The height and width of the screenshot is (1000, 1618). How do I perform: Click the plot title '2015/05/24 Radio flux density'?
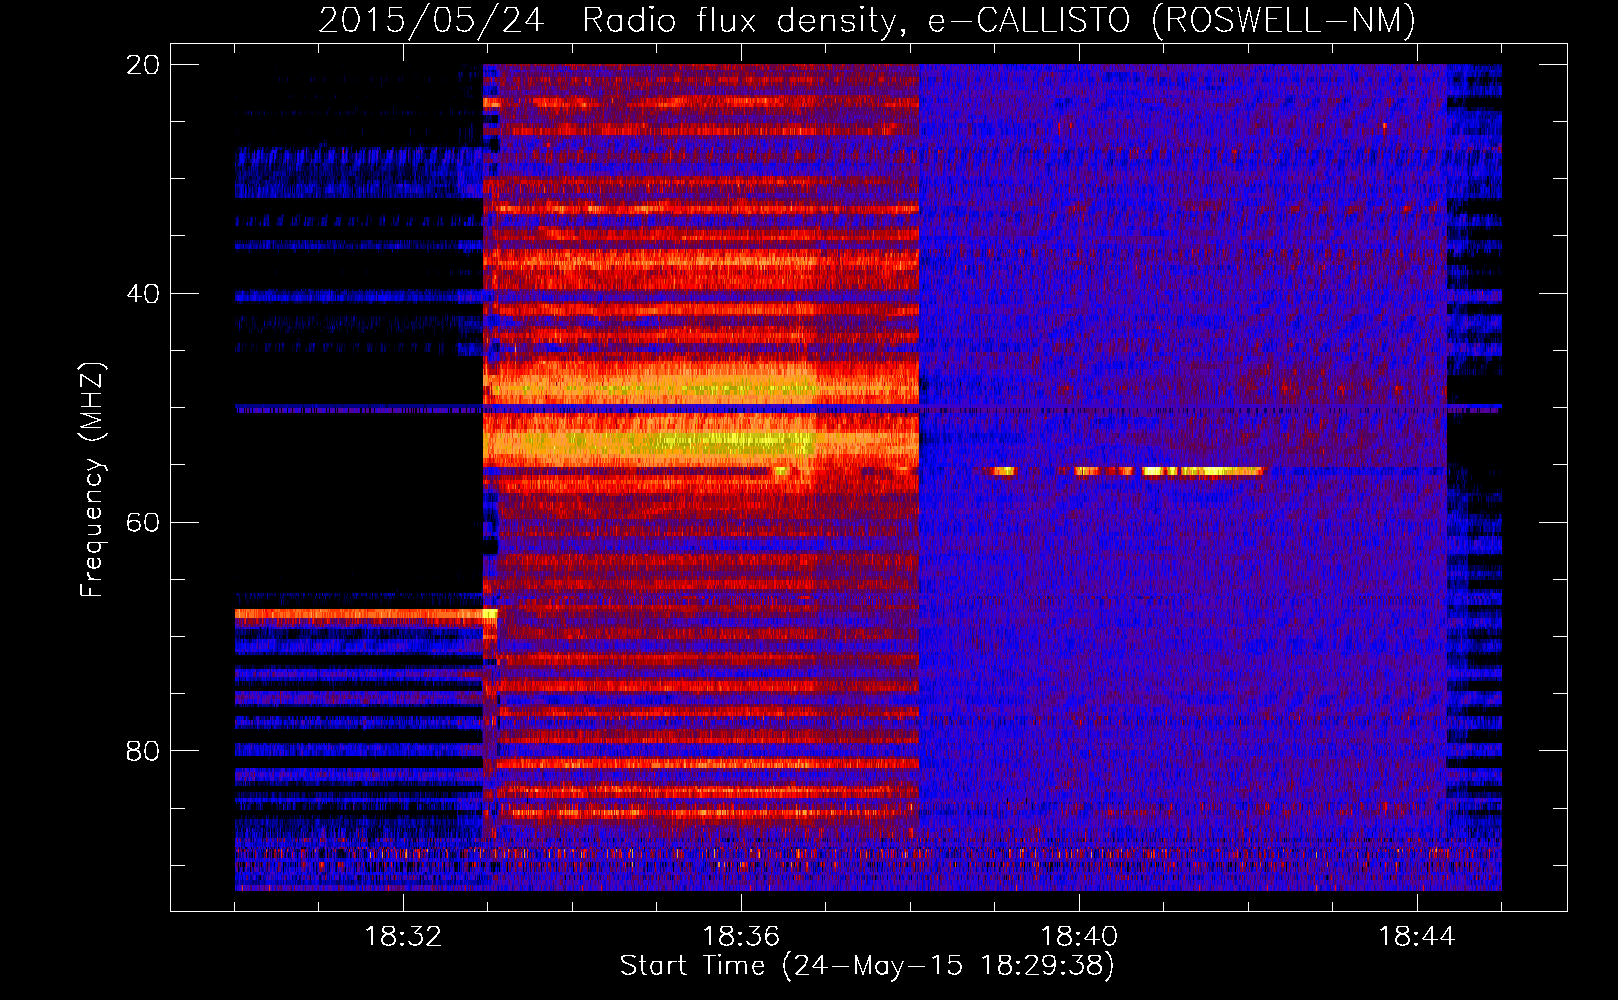(x=867, y=20)
